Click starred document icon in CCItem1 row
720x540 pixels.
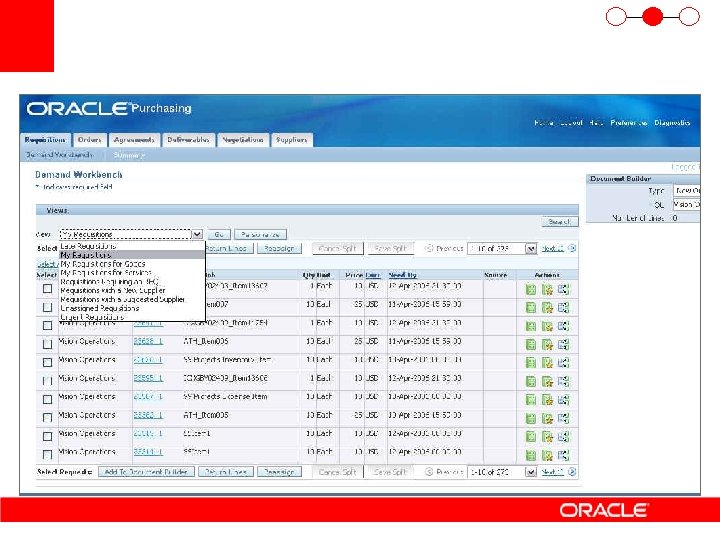click(x=547, y=437)
